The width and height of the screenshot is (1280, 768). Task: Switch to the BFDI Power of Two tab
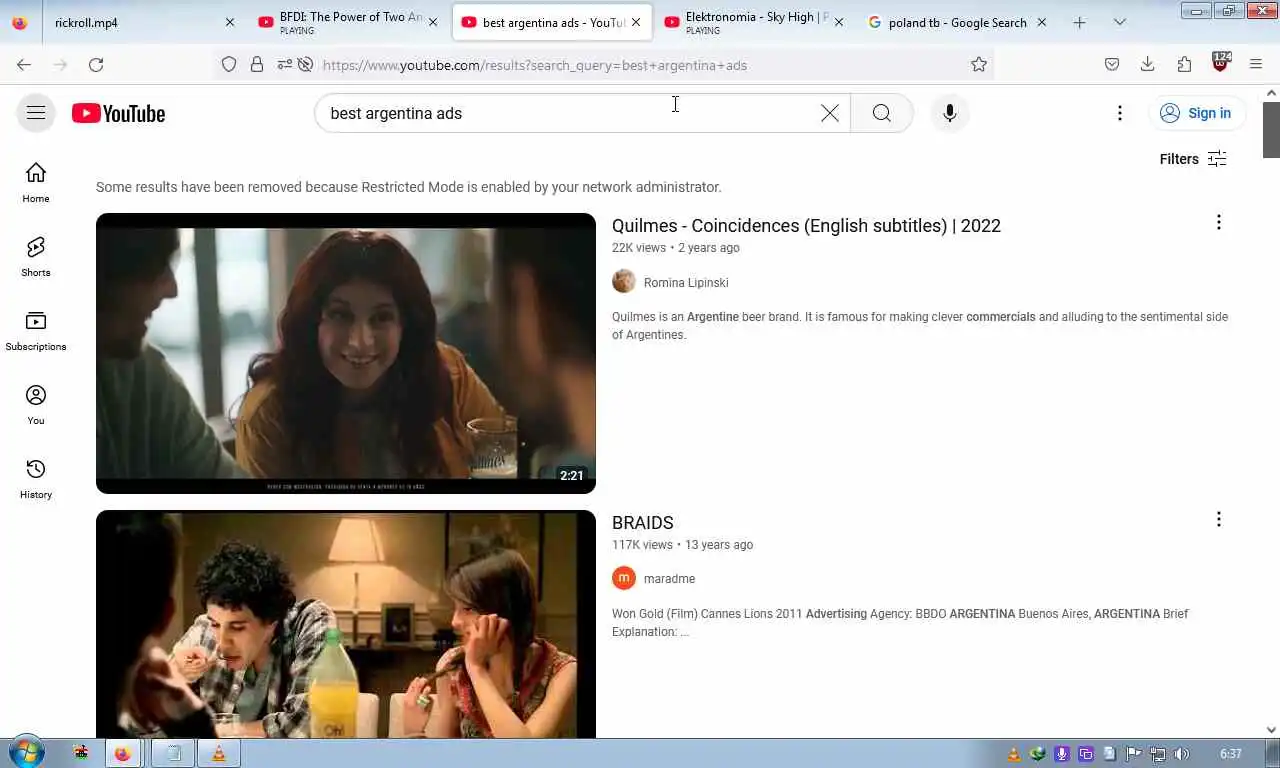(x=350, y=22)
